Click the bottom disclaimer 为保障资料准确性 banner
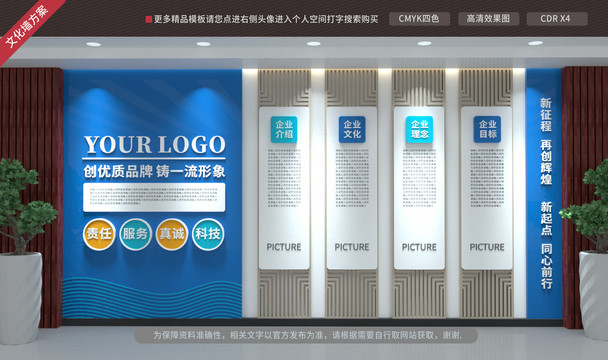 pos(306,335)
